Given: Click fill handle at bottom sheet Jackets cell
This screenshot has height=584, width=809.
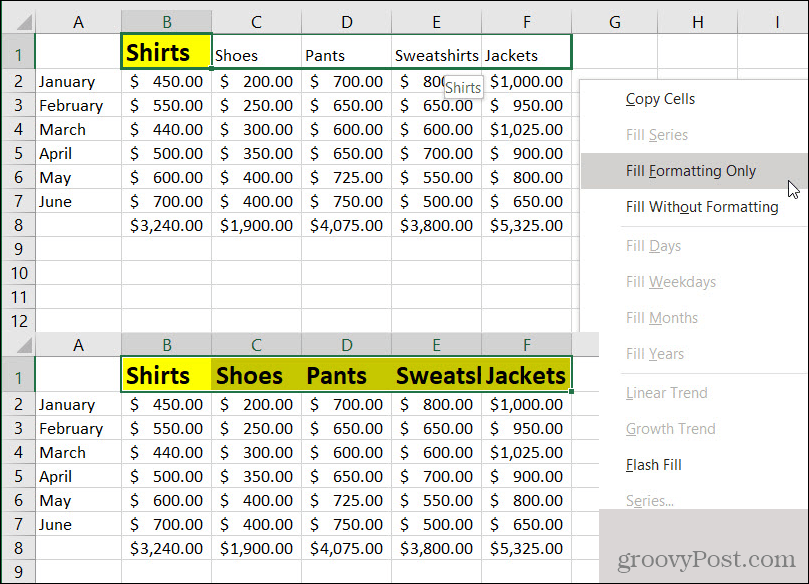Looking at the screenshot, I should [x=572, y=392].
